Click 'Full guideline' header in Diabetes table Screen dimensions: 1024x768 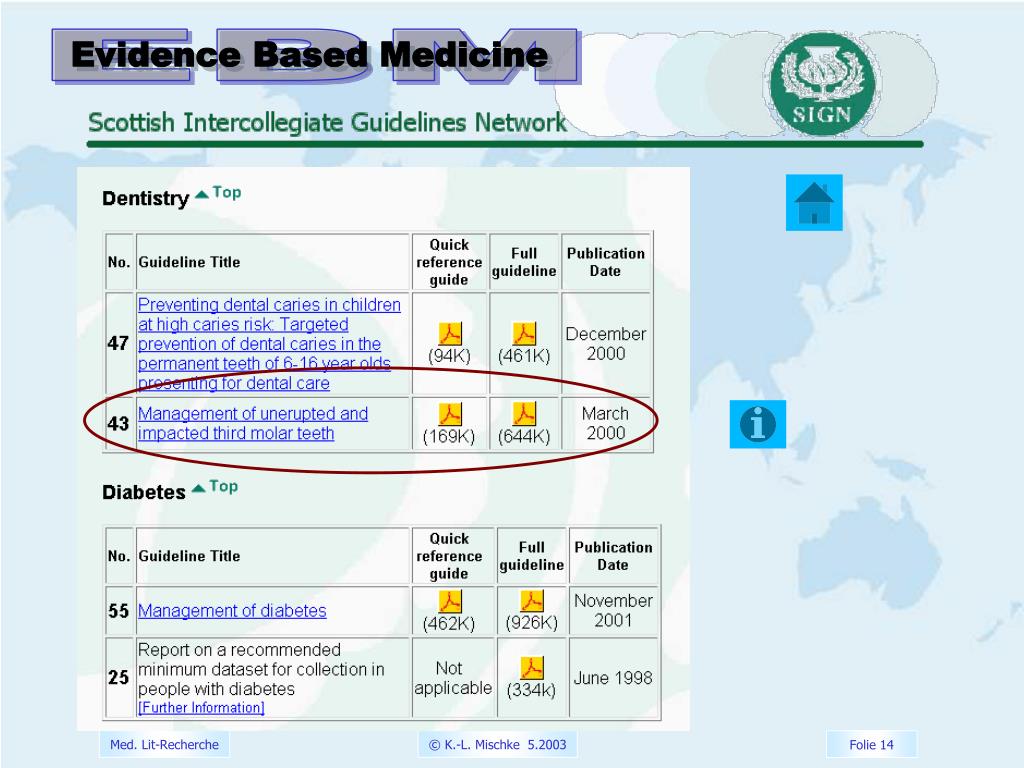[532, 556]
